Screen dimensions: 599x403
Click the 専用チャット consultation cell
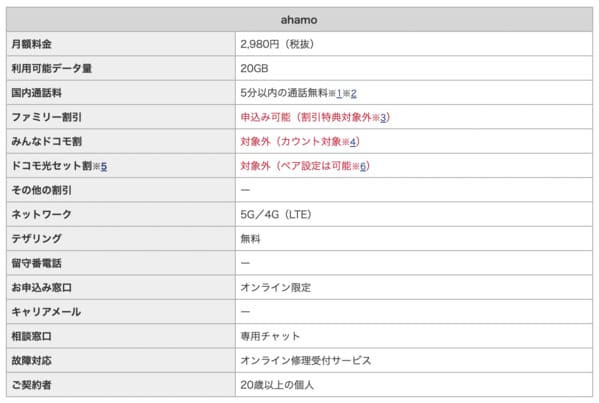pos(414,336)
